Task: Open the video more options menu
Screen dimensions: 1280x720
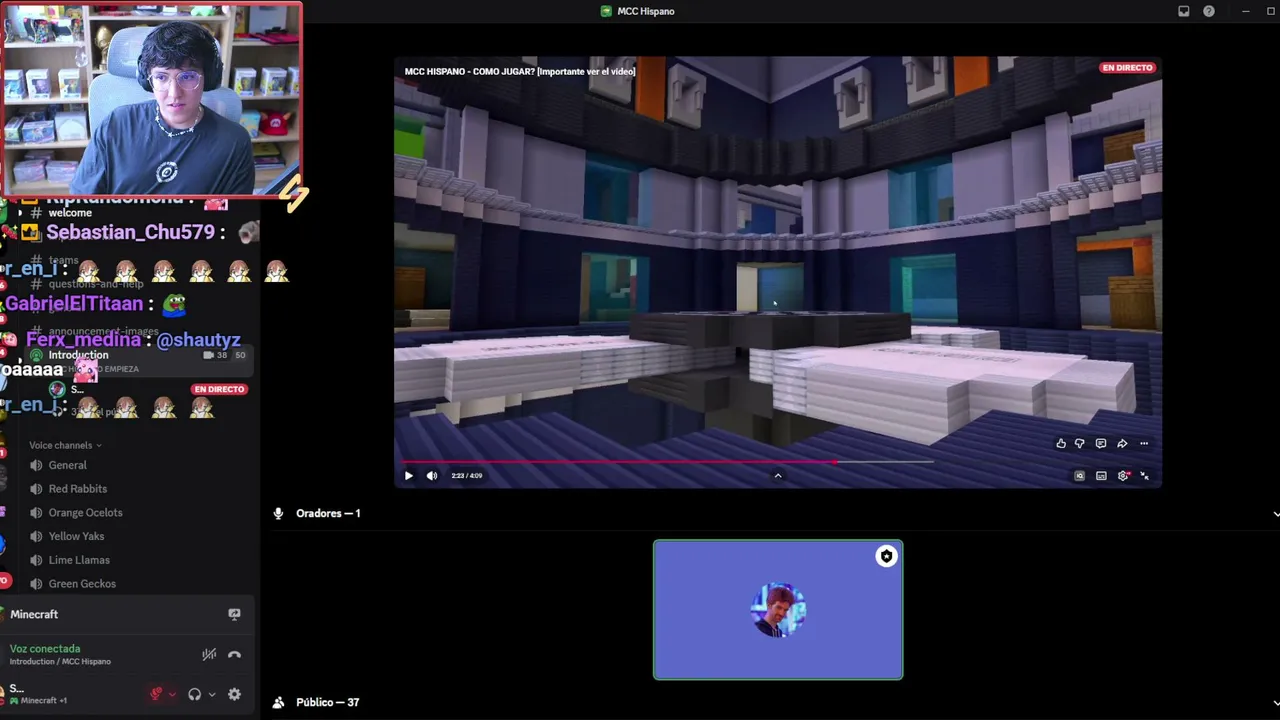Action: (1144, 444)
